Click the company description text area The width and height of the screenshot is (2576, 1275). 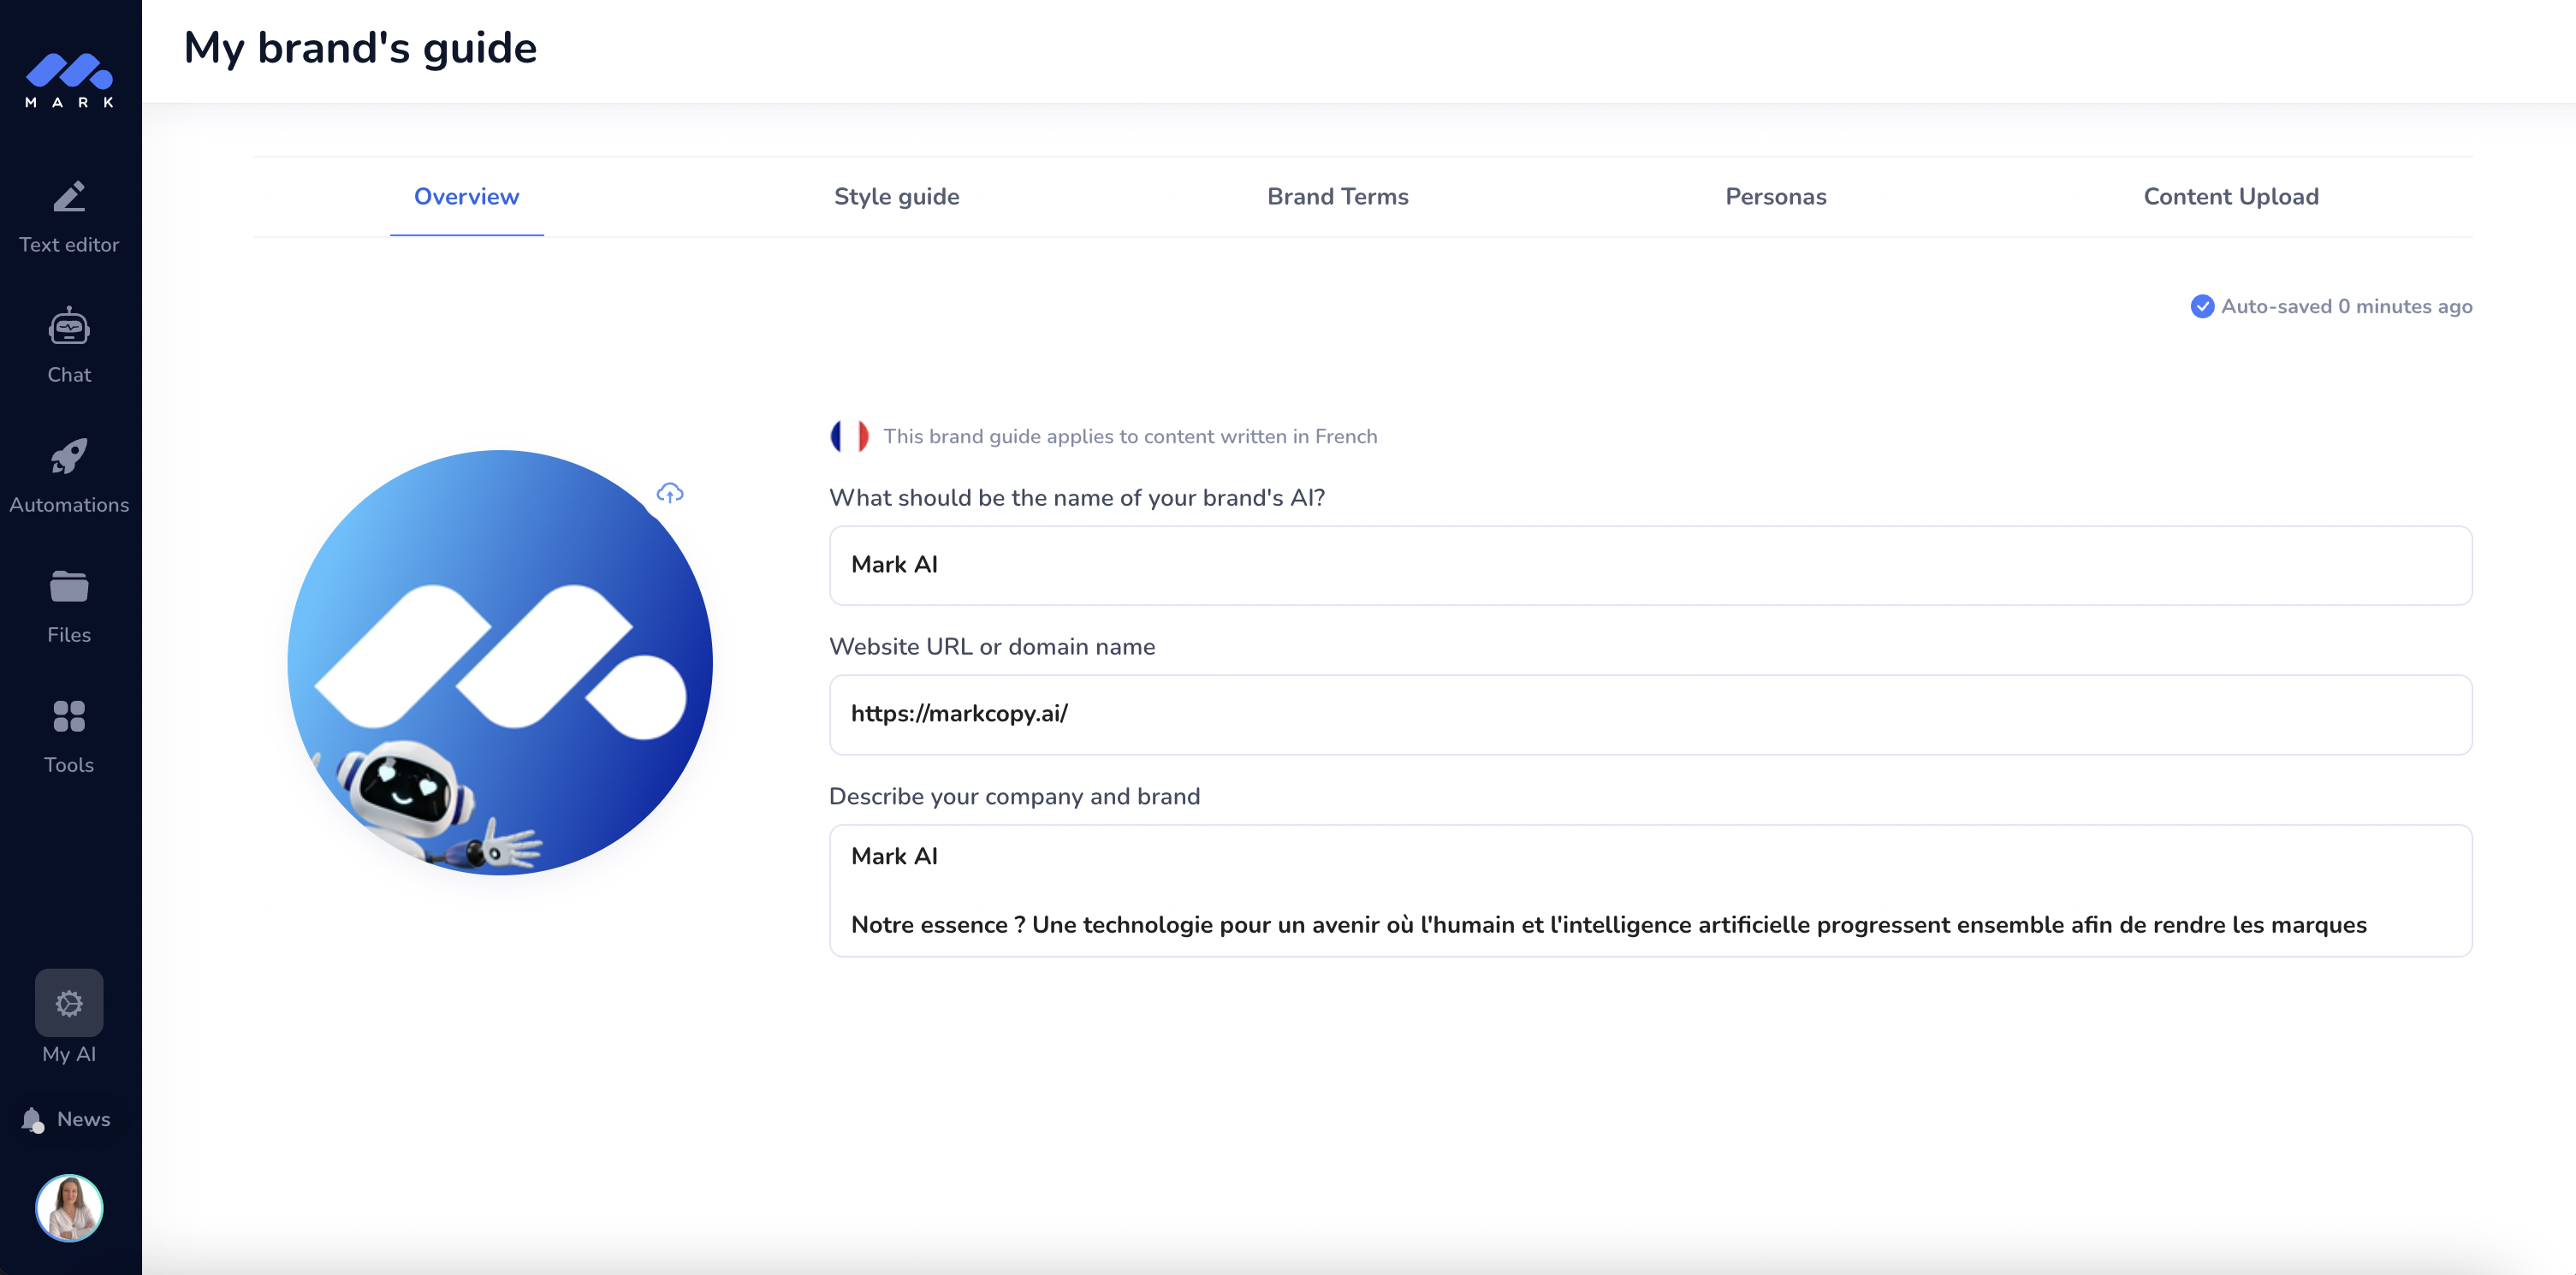coord(1650,890)
